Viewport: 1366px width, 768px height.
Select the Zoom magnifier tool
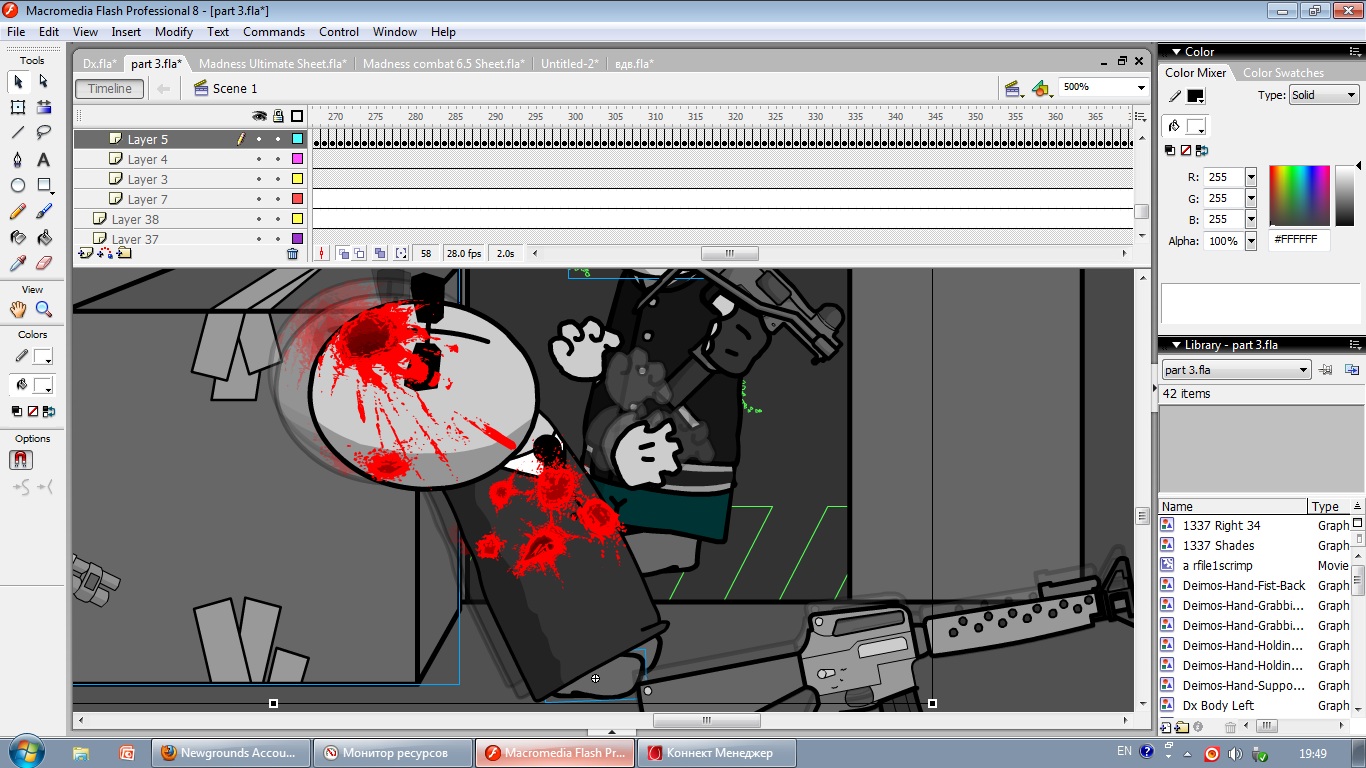tap(43, 309)
